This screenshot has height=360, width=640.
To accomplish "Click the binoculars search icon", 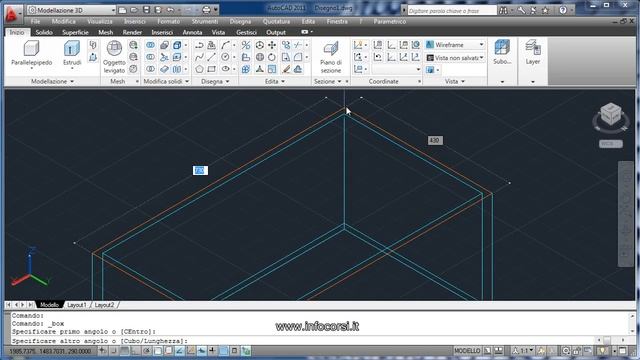I will coord(503,11).
